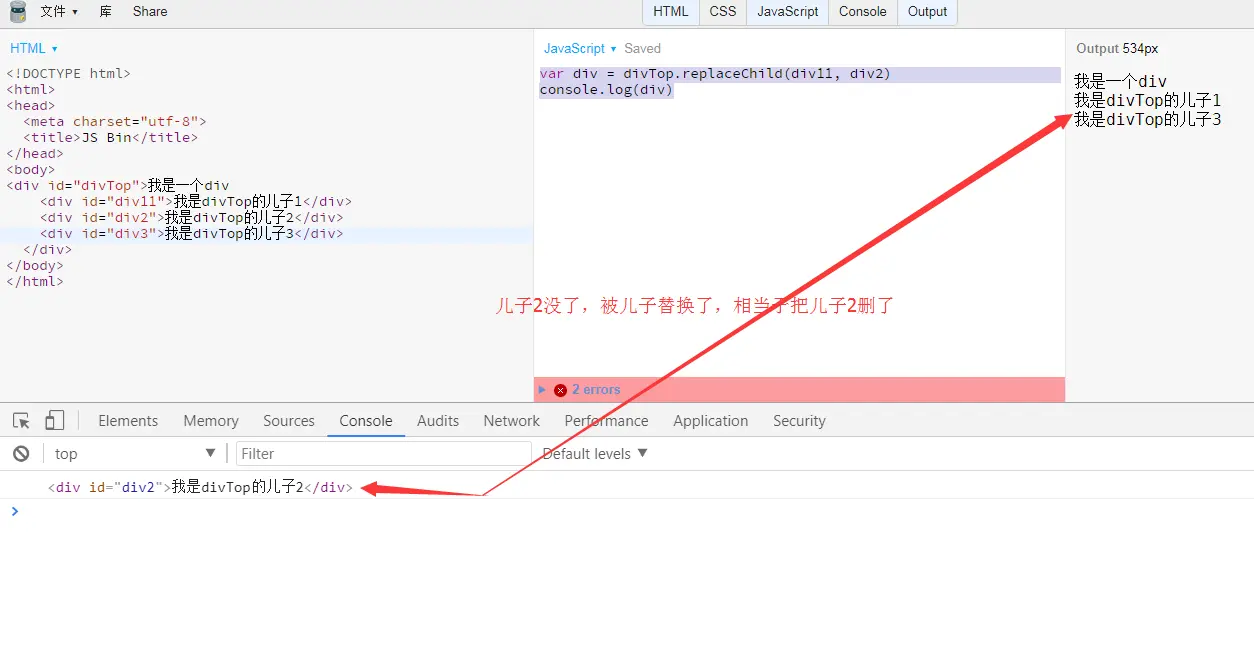Select the inspect element icon
Viewport: 1254px width, 671px height.
click(x=21, y=421)
